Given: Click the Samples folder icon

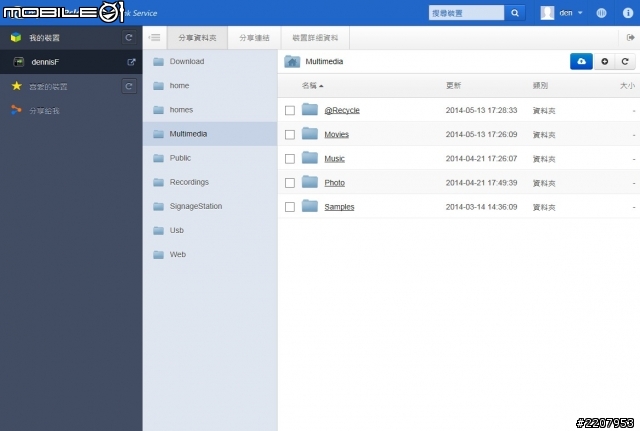Looking at the screenshot, I should click(x=310, y=206).
